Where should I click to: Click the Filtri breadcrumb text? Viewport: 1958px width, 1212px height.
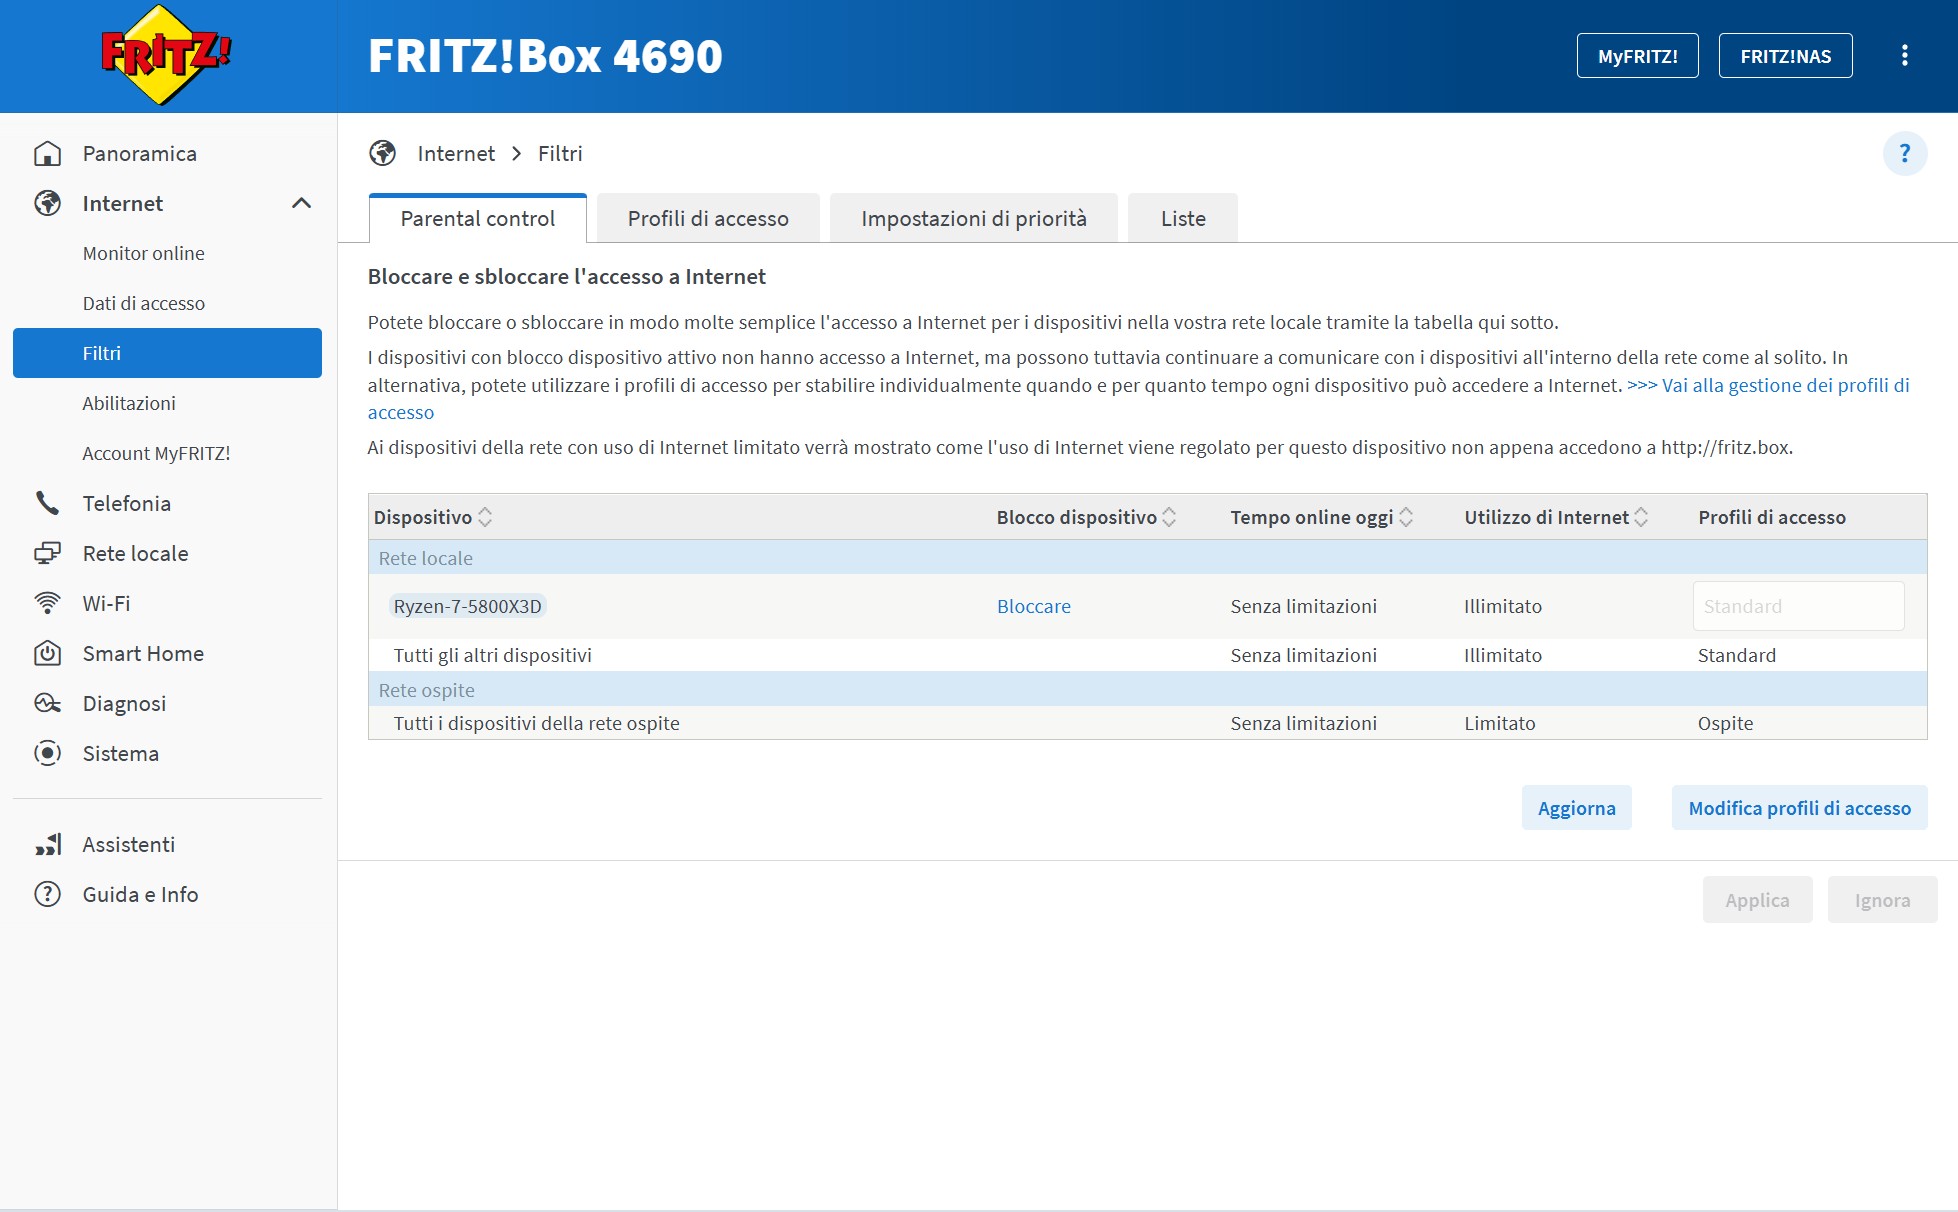tap(560, 153)
